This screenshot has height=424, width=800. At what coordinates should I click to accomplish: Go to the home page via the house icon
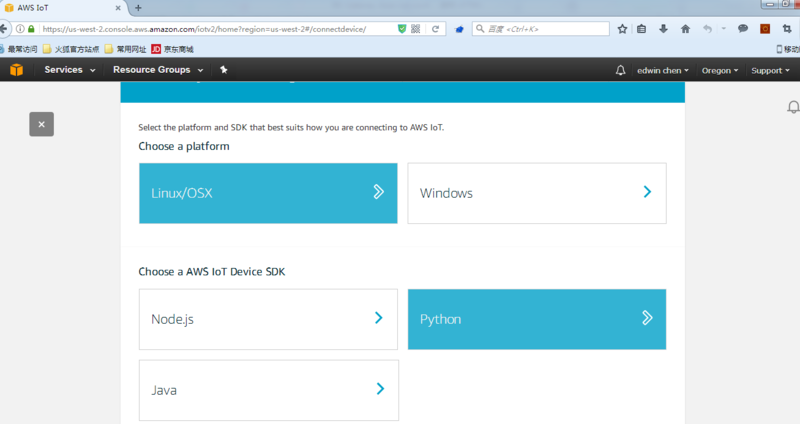685,29
